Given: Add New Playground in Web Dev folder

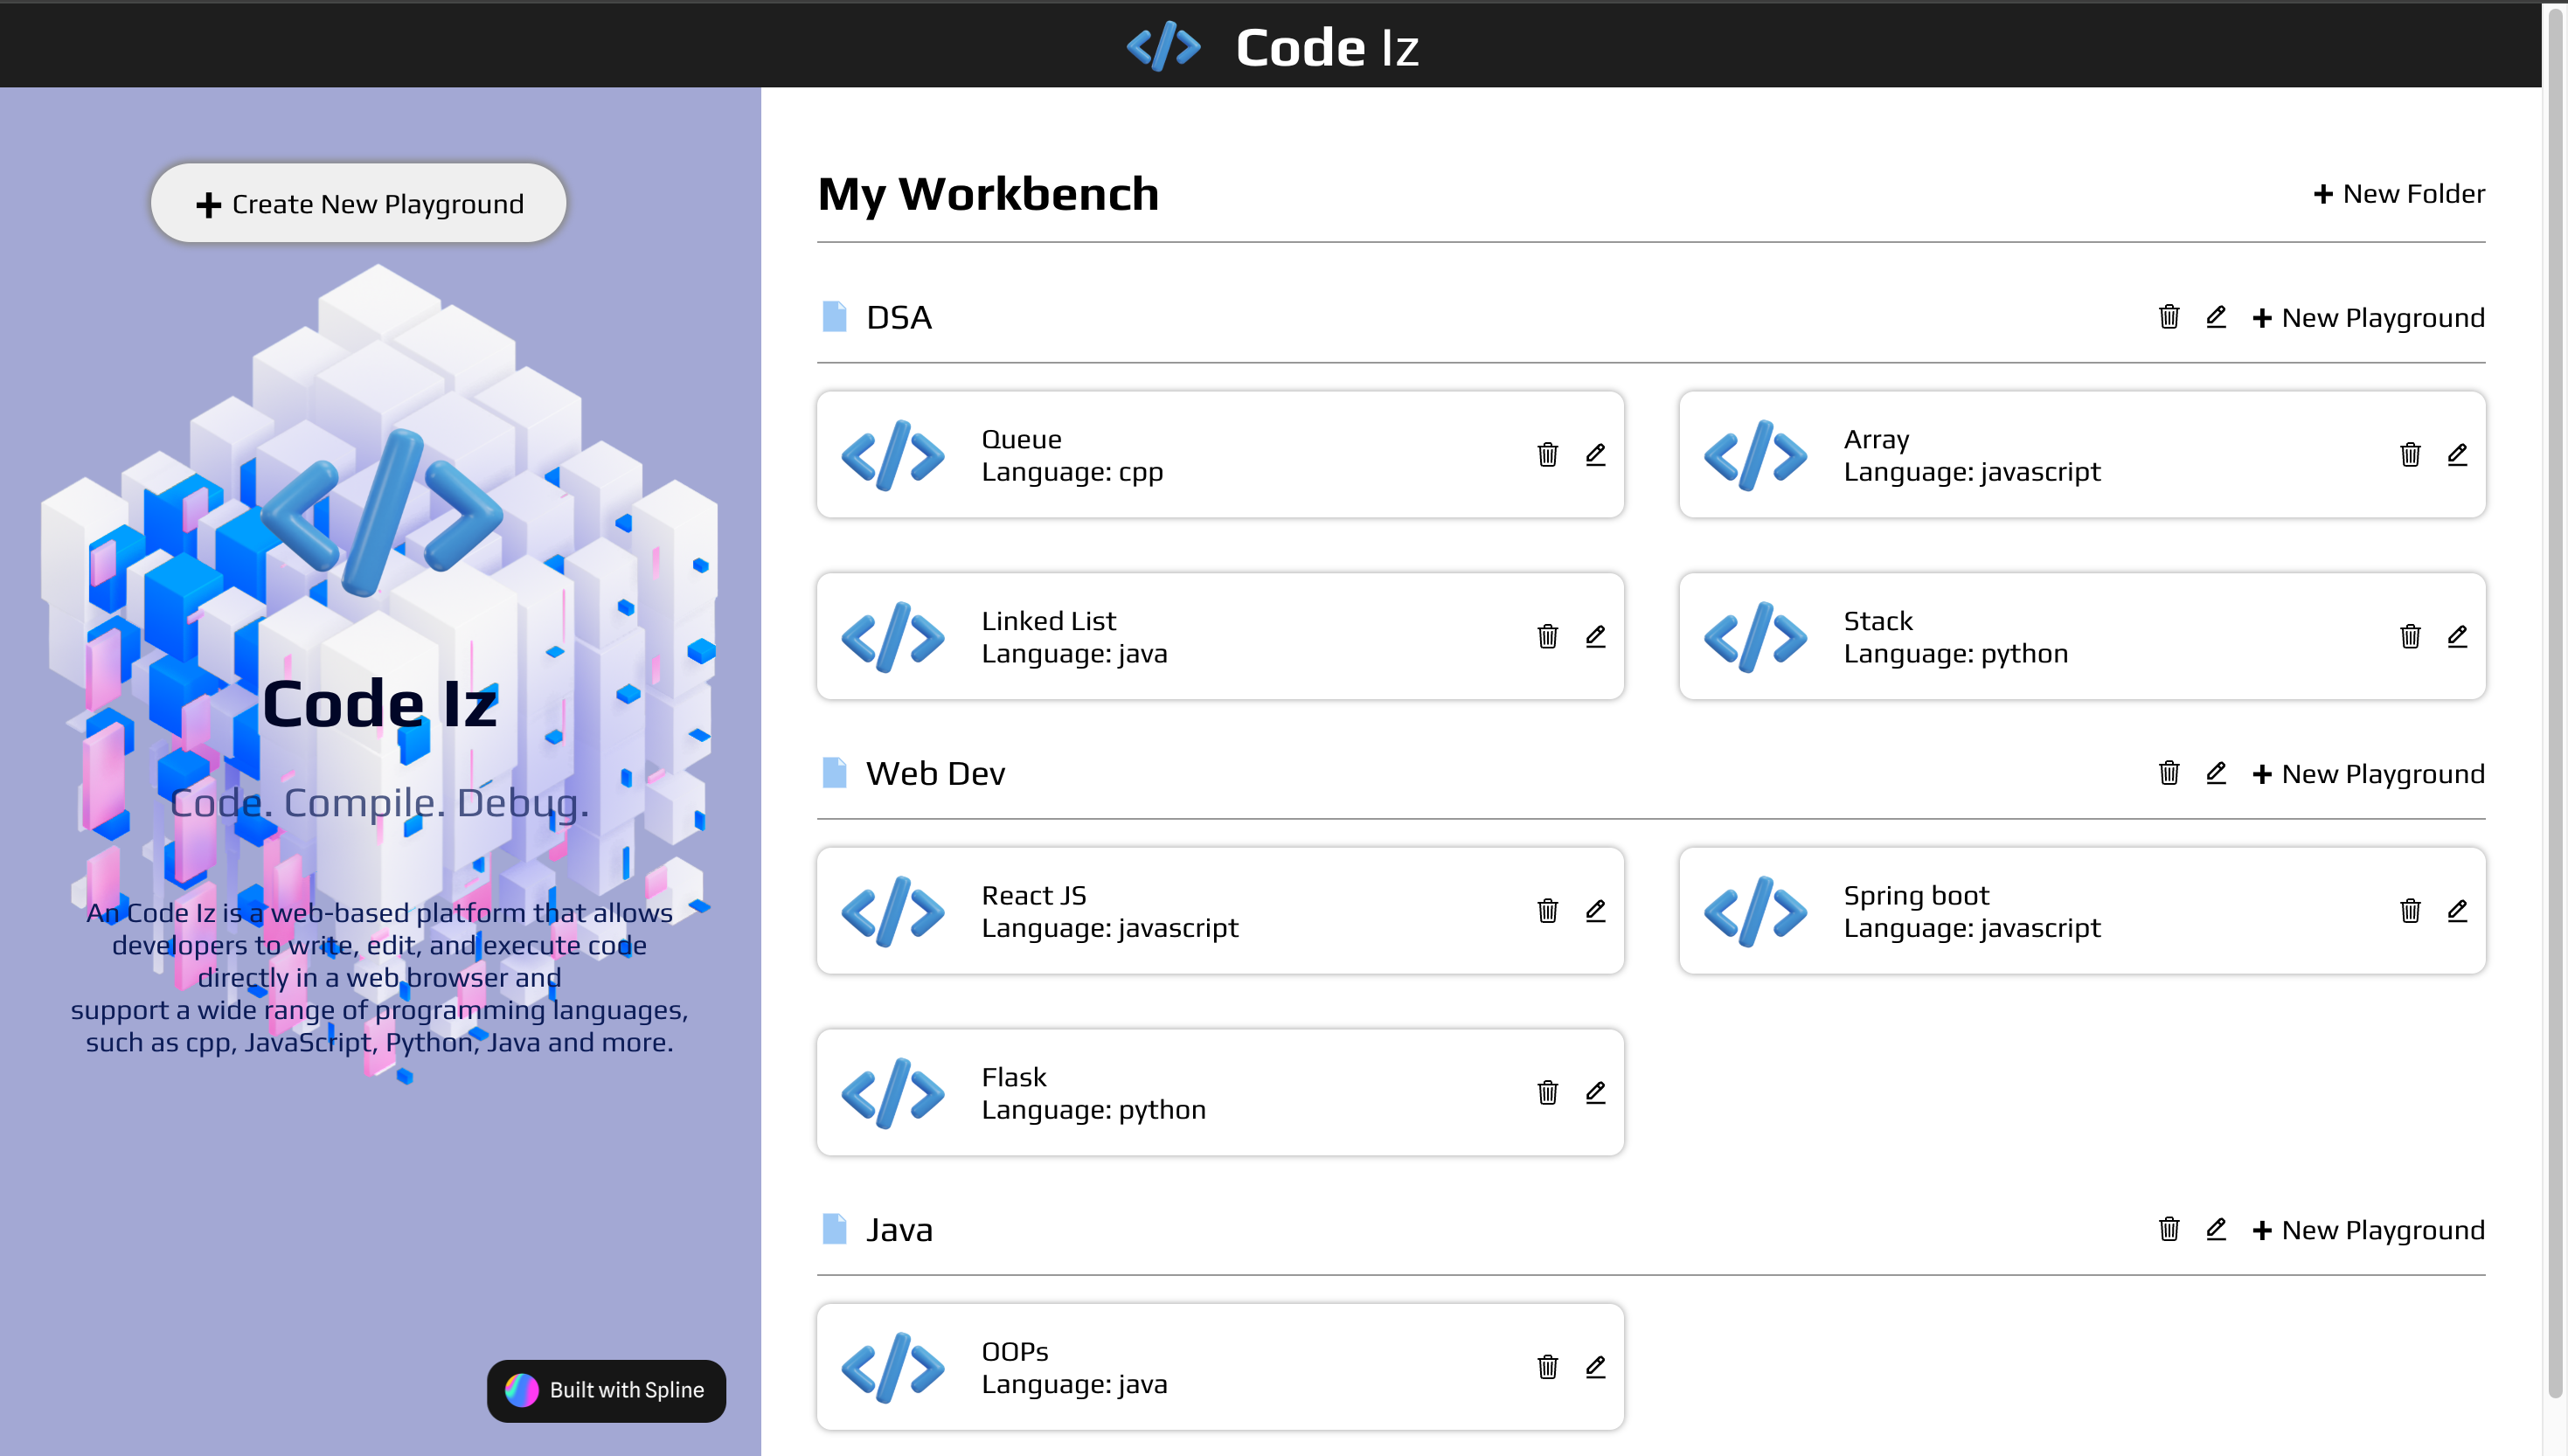Looking at the screenshot, I should [2367, 774].
